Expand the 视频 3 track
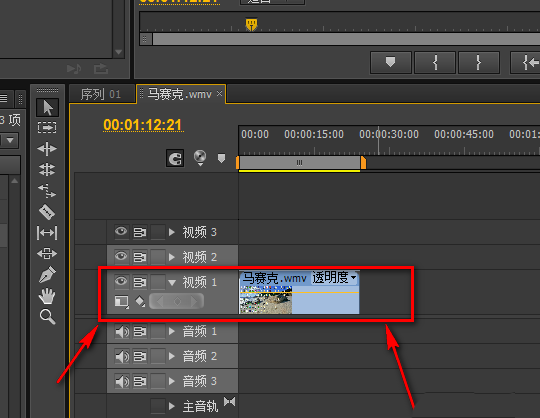Image resolution: width=540 pixels, height=418 pixels. (x=172, y=232)
